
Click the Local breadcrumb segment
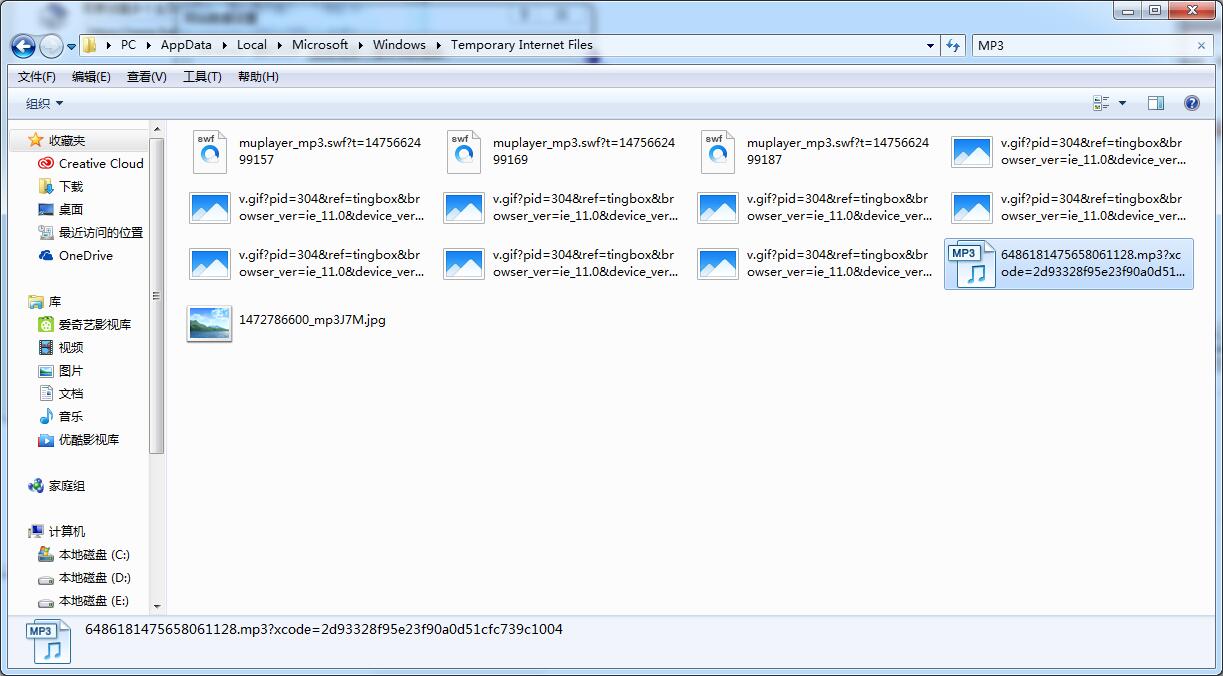(x=252, y=45)
